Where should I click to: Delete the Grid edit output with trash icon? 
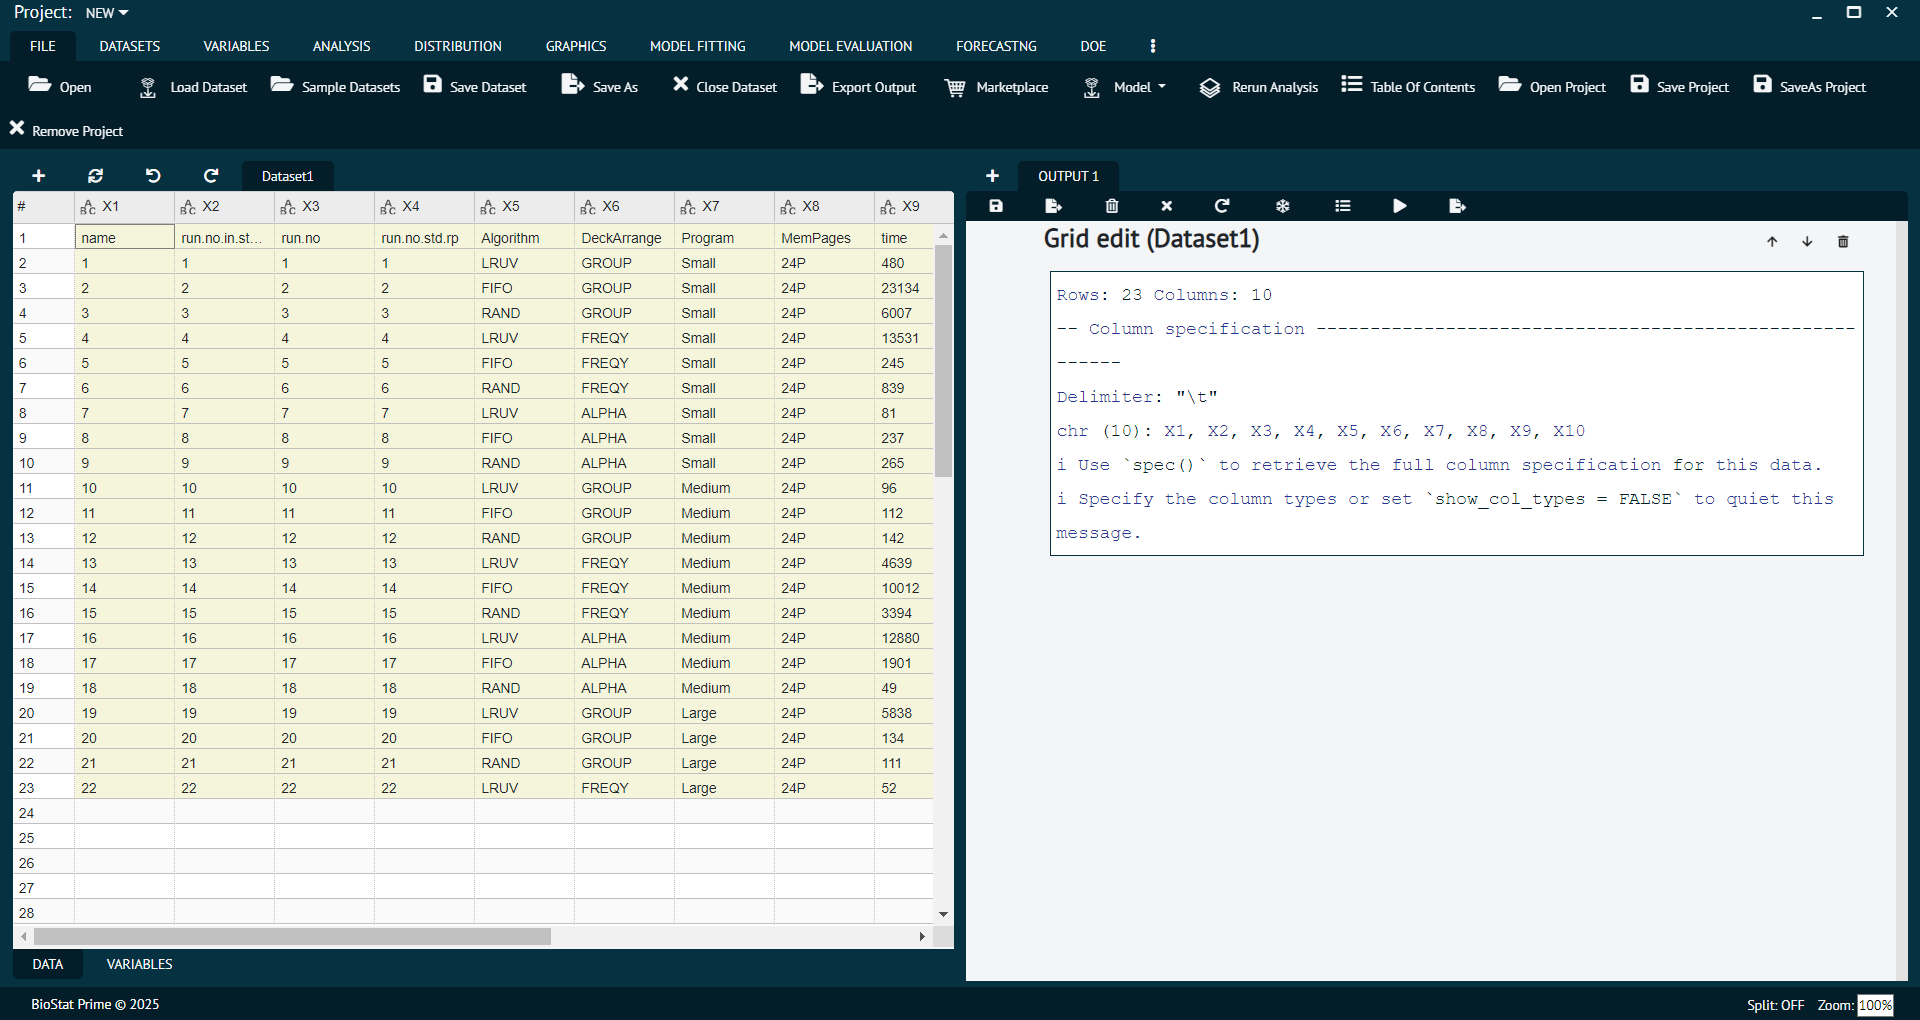(x=1843, y=241)
